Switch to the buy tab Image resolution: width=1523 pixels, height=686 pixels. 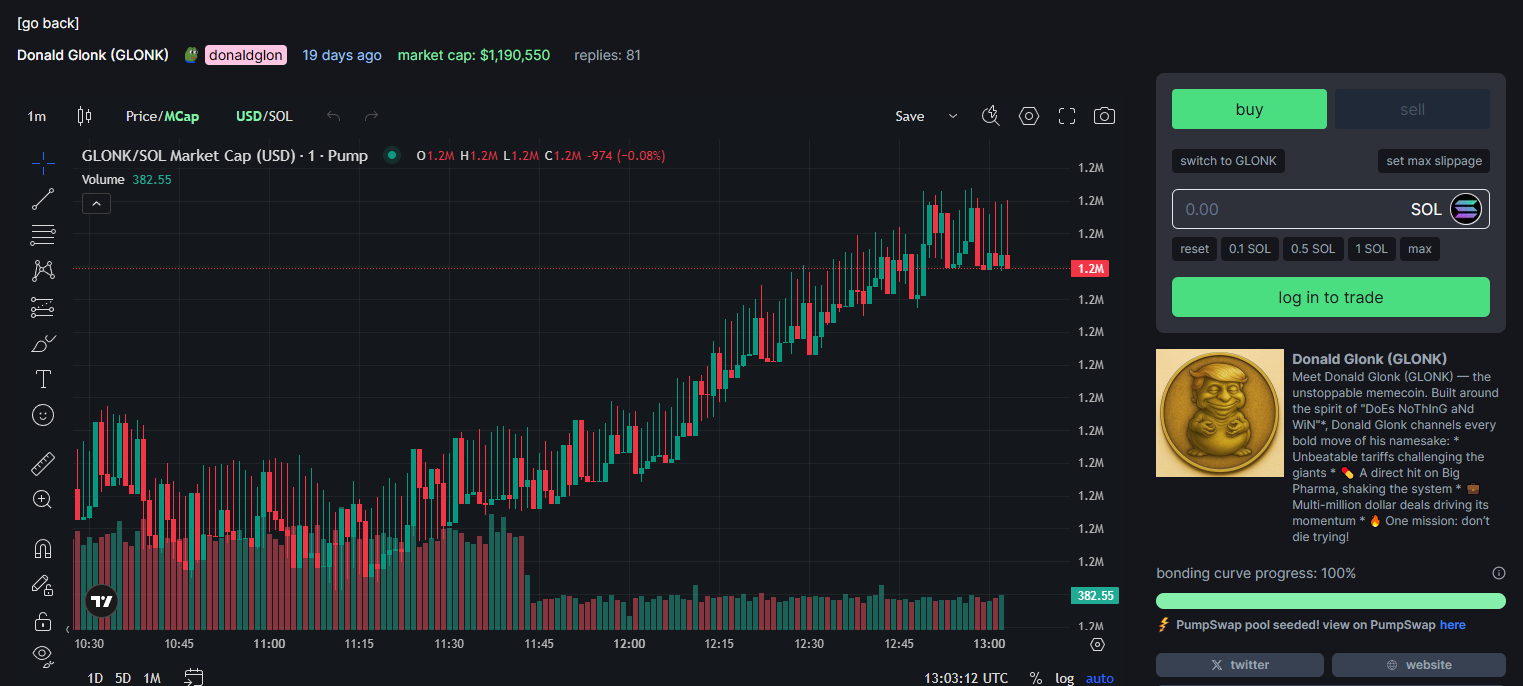(1249, 109)
